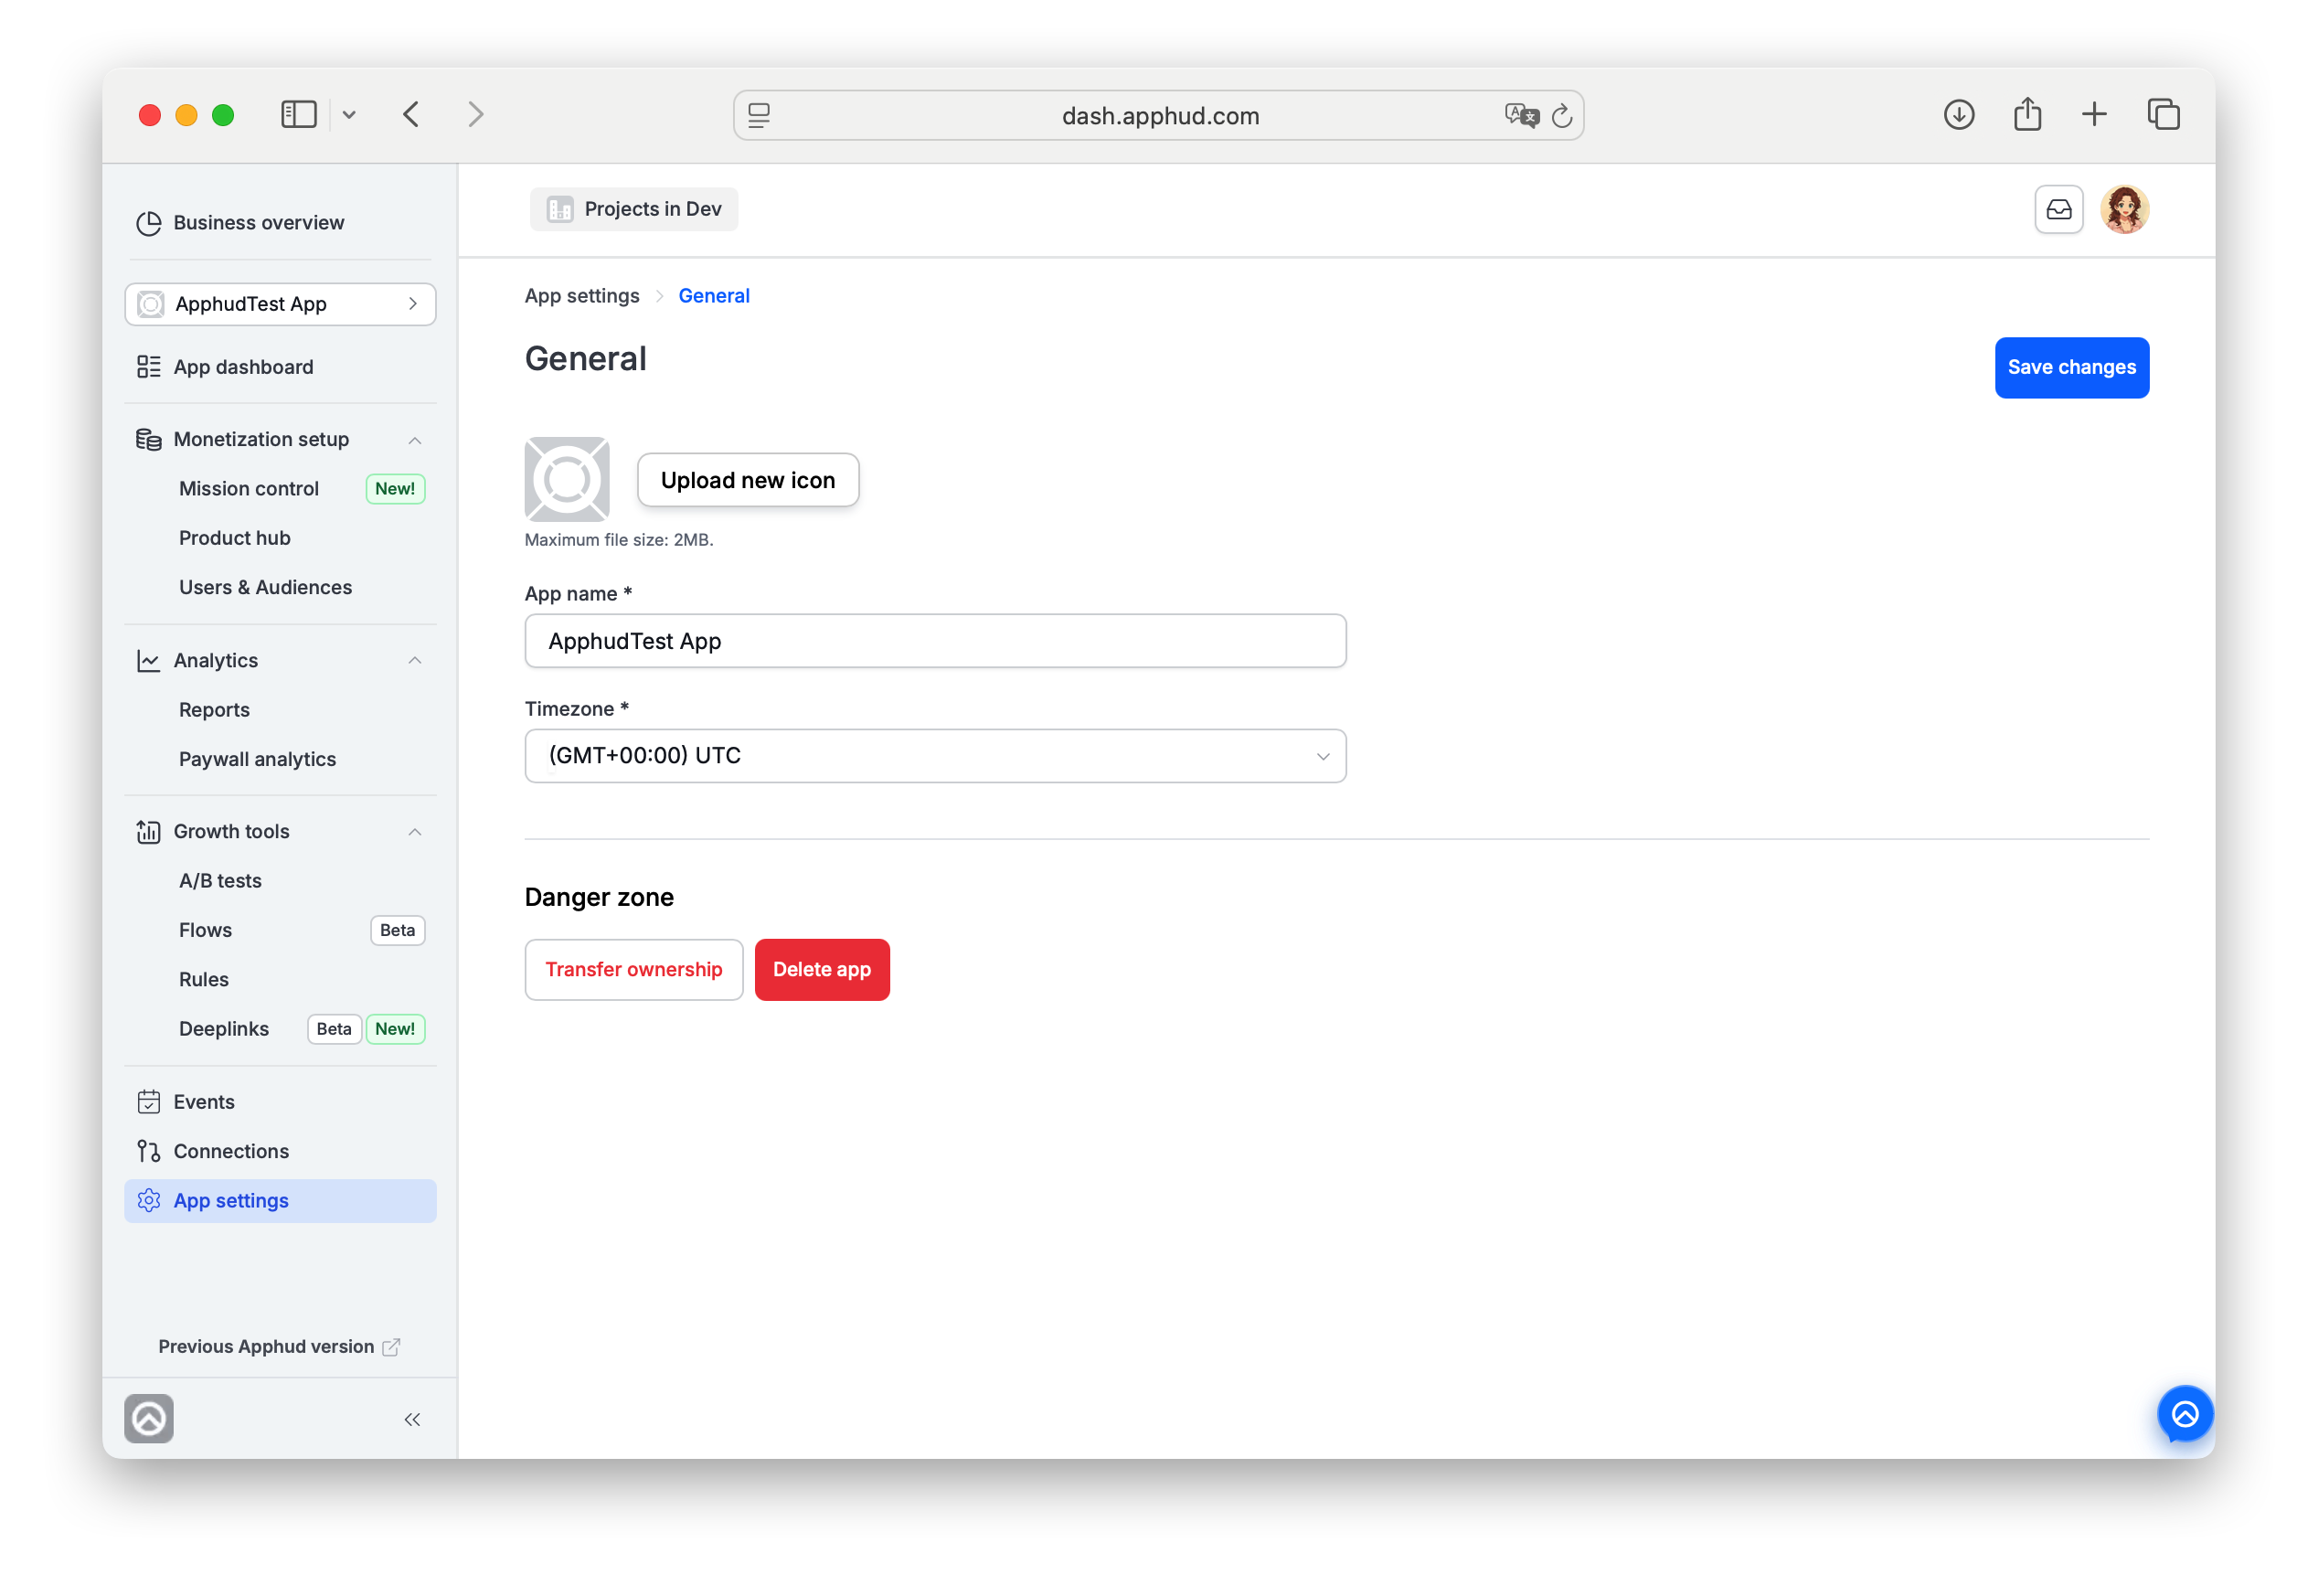Open Deeplinks
Viewport: 2318px width, 1596px height.
pos(224,1029)
